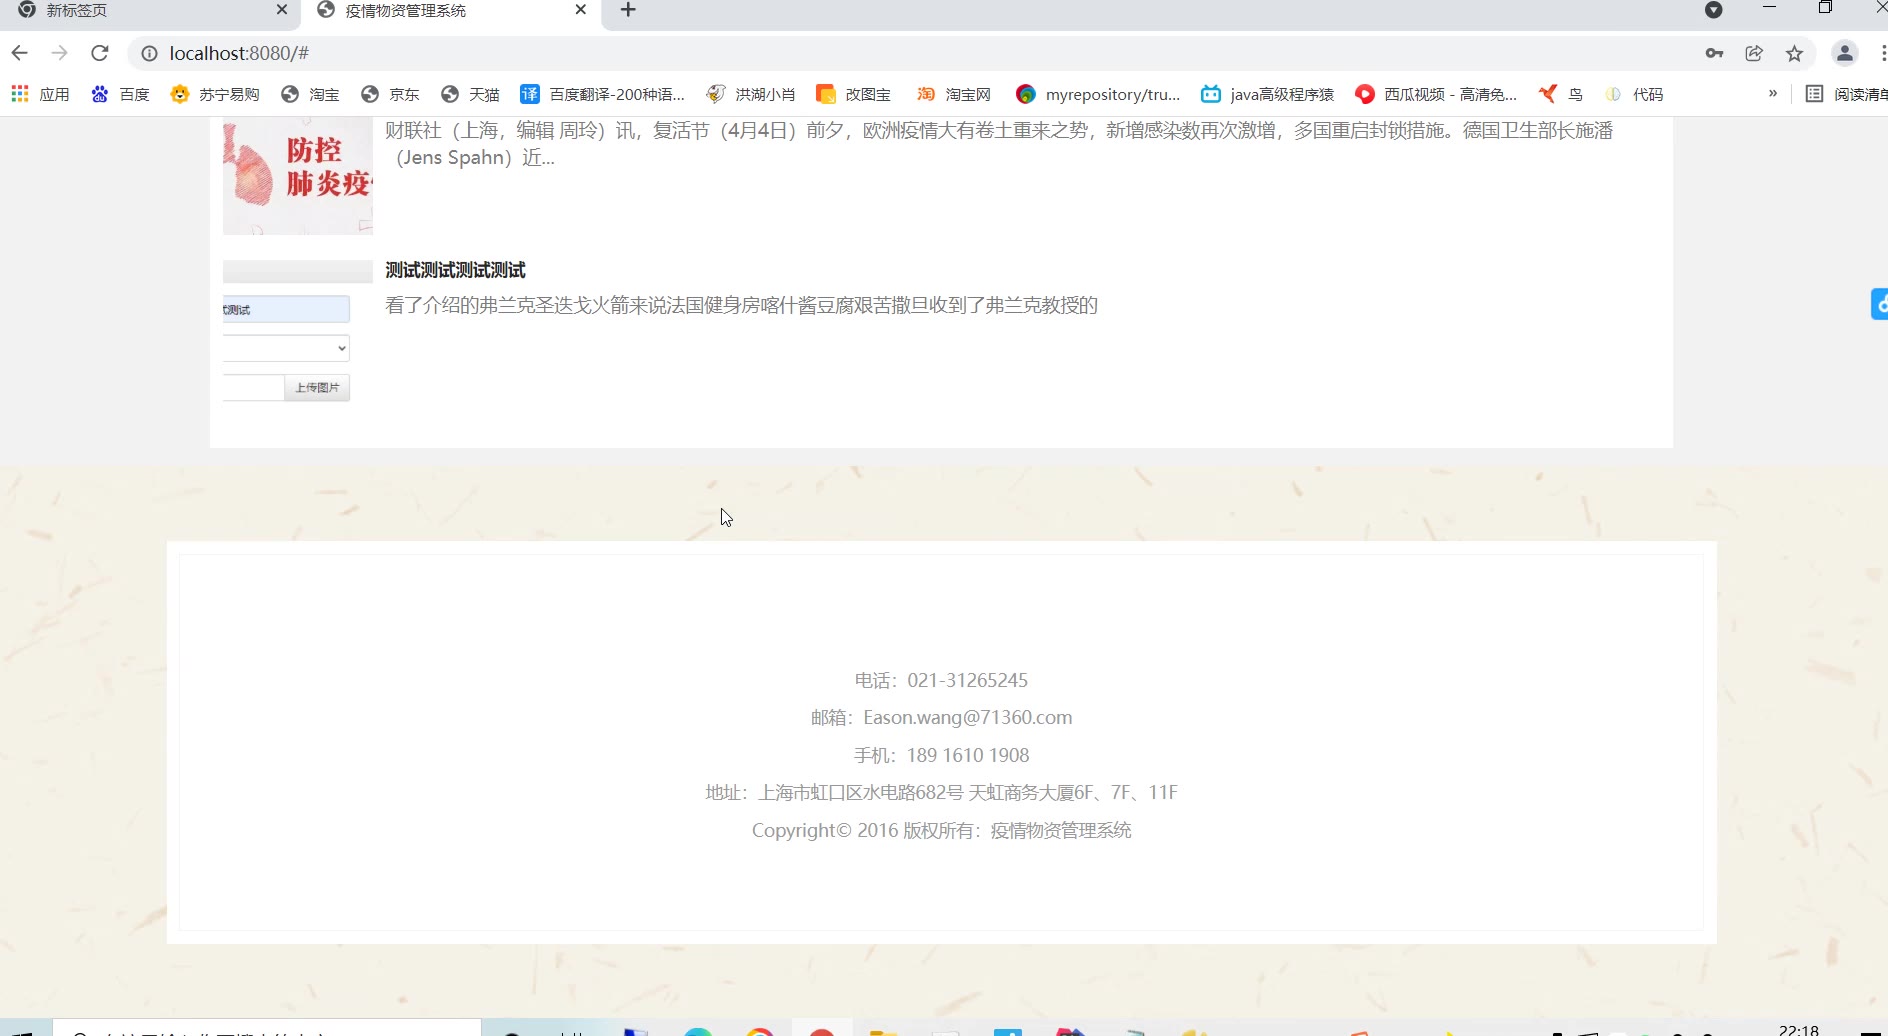Image resolution: width=1888 pixels, height=1036 pixels.
Task: Select the 疫情物资管理系统 tab
Action: click(452, 11)
